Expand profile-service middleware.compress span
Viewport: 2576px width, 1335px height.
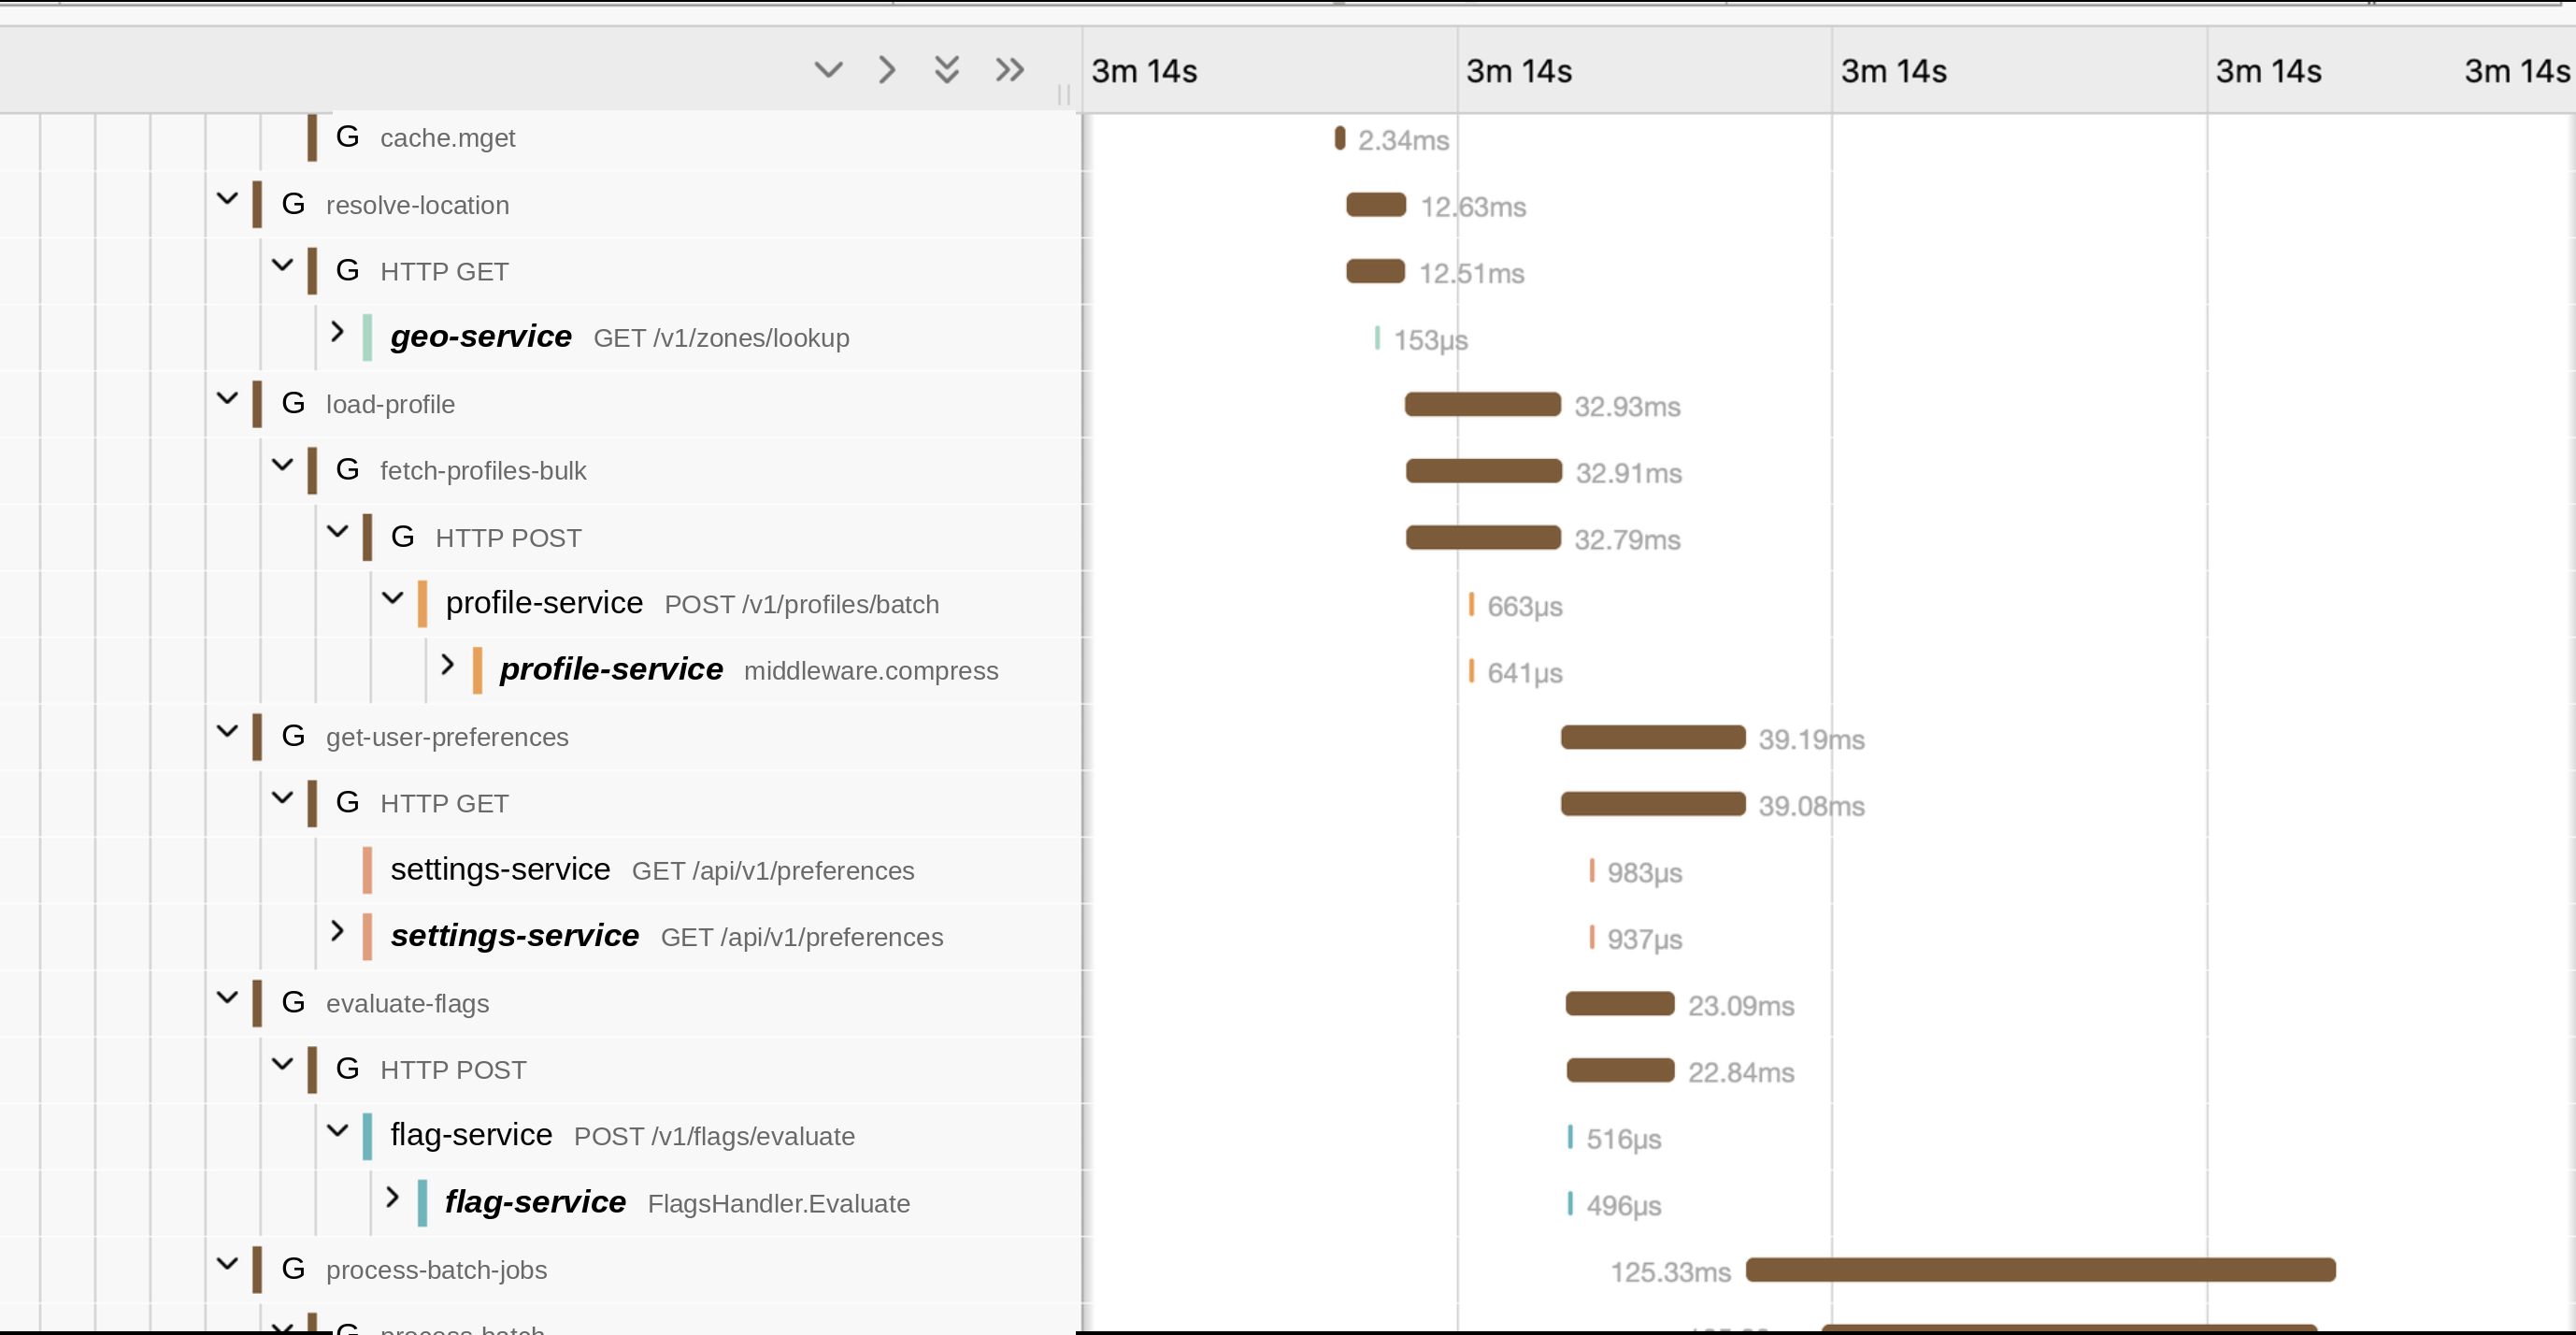[x=448, y=665]
